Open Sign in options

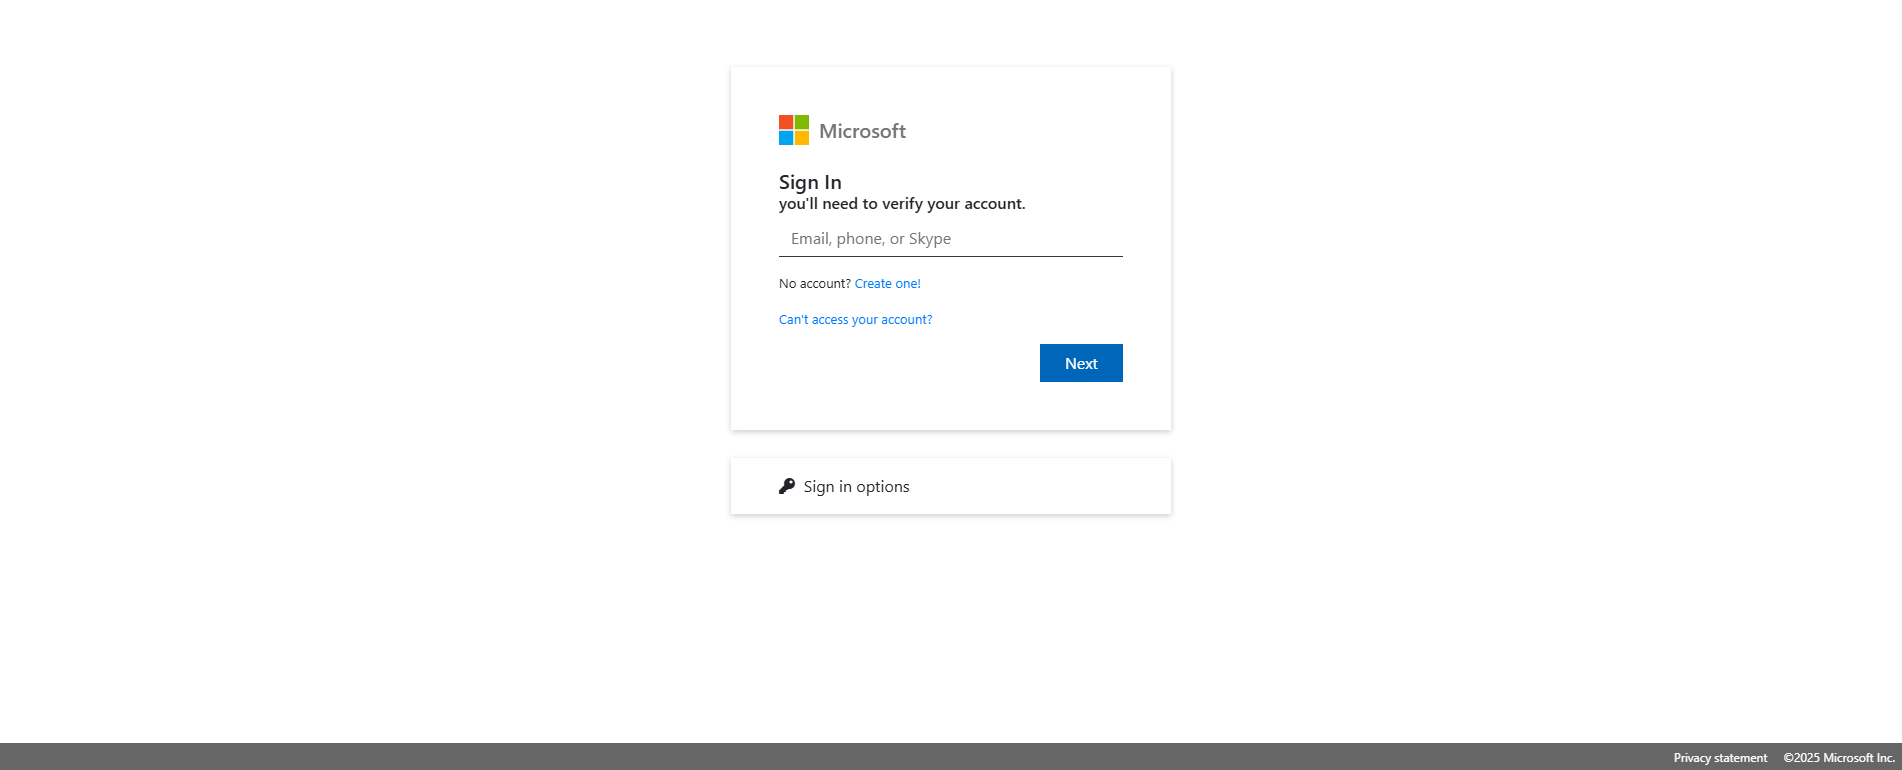(x=951, y=486)
